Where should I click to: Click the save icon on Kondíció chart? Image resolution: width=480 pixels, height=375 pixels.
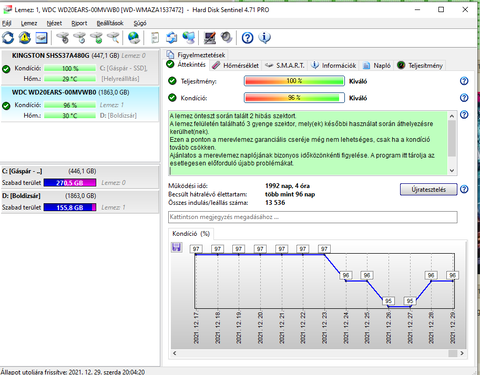pos(176,247)
